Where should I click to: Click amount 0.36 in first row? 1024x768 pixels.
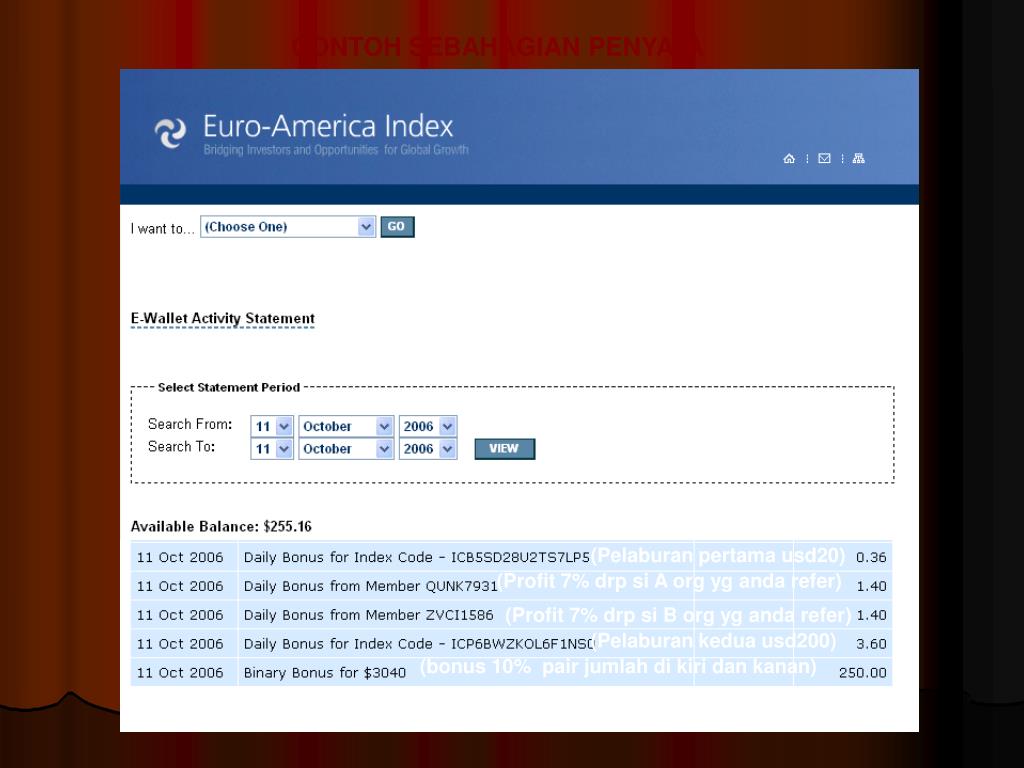871,557
